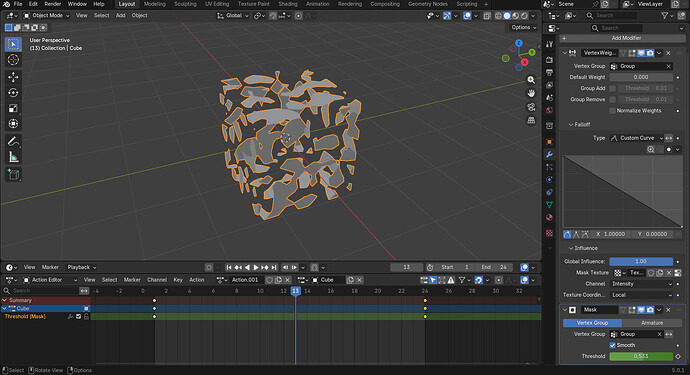Toggle the Threshold (Mask) channel lock
The height and width of the screenshot is (375, 690).
click(x=86, y=316)
